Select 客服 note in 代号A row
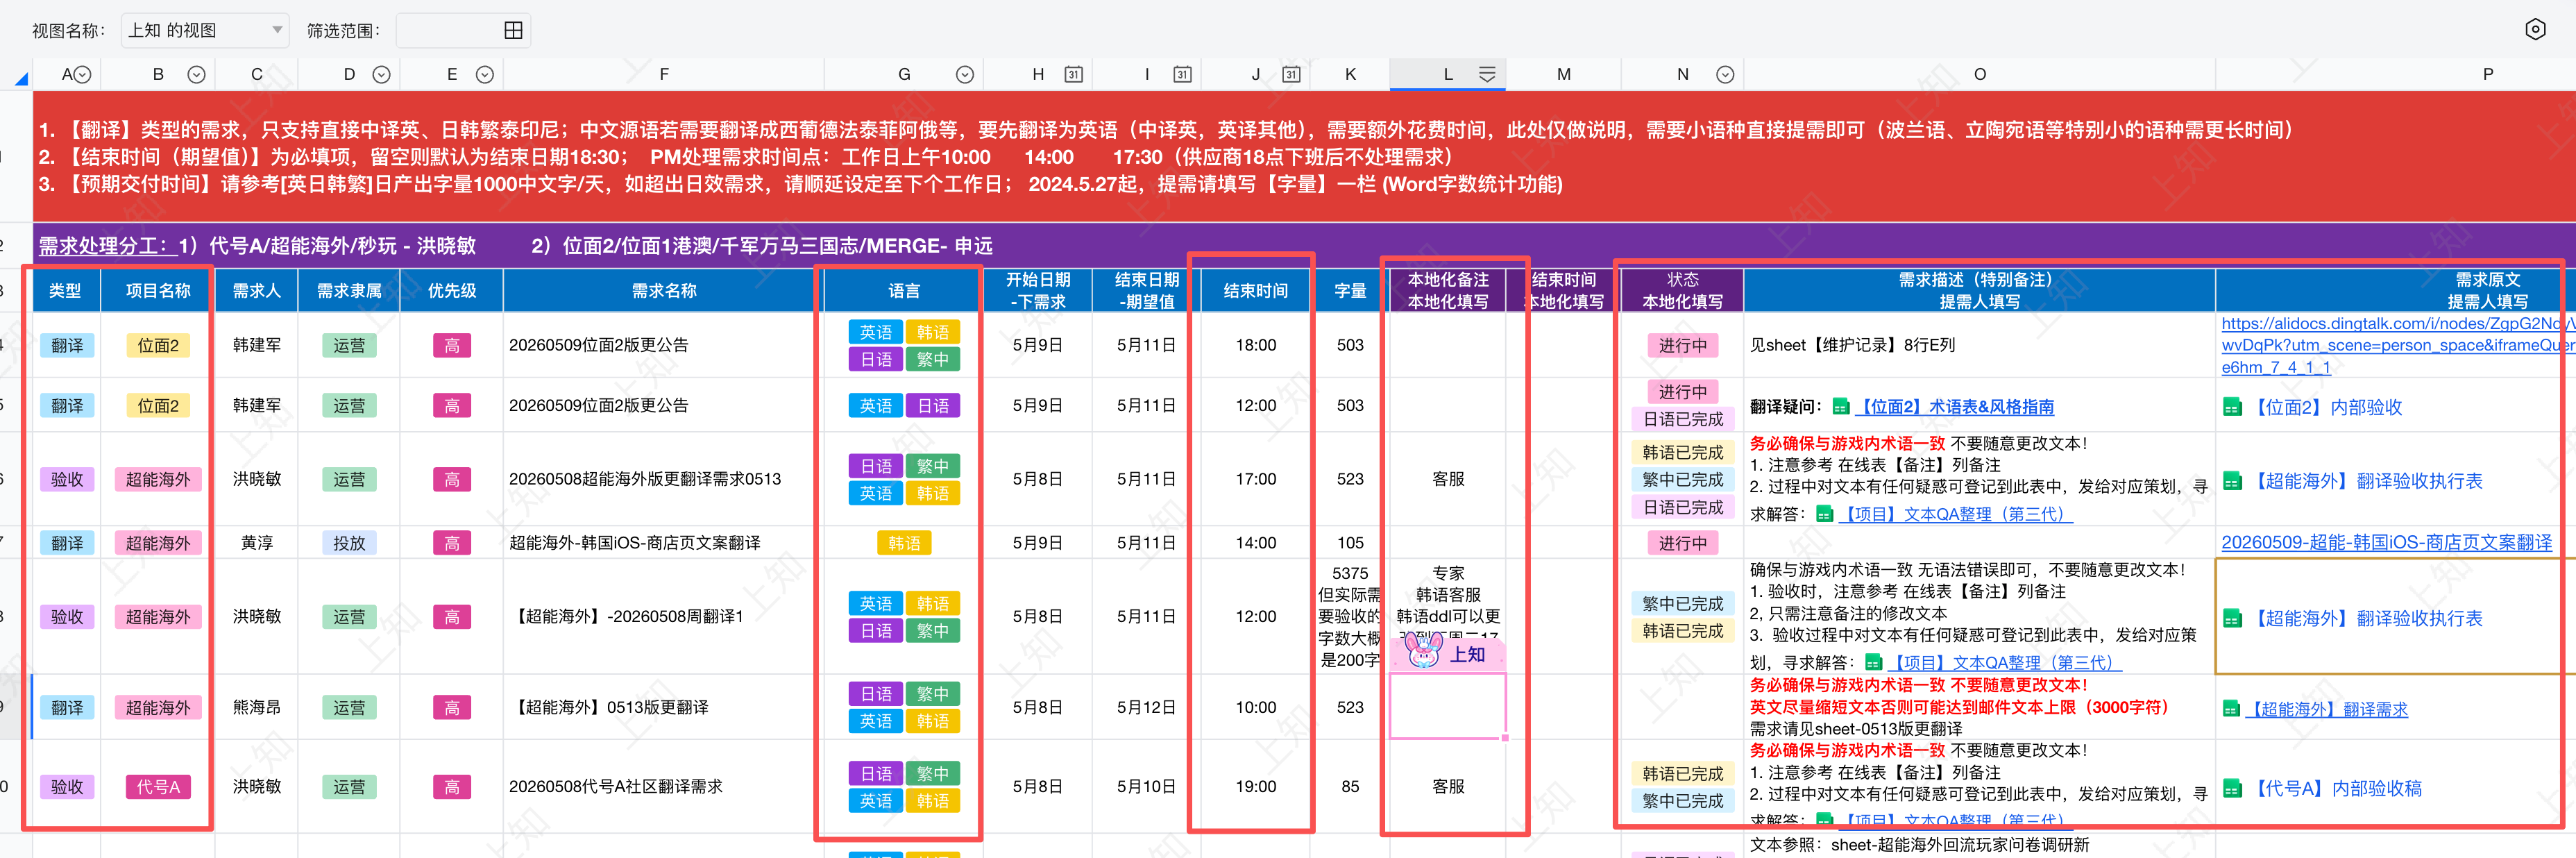 coord(1448,787)
